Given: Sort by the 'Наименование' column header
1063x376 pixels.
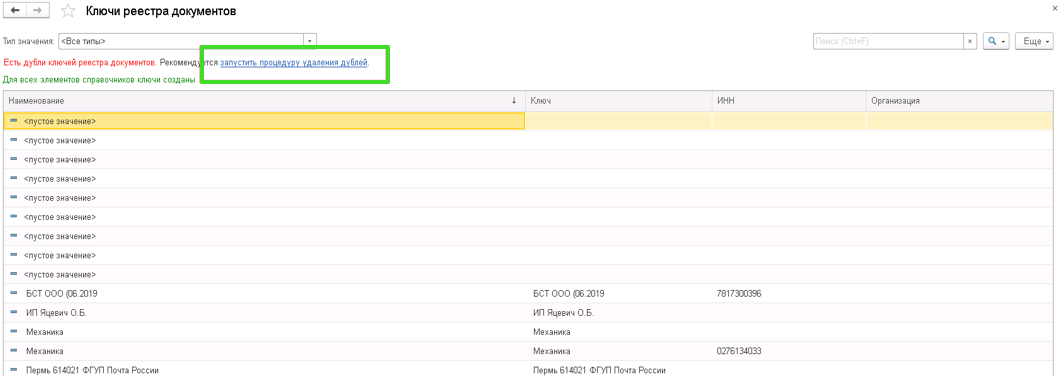Looking at the screenshot, I should click(264, 101).
